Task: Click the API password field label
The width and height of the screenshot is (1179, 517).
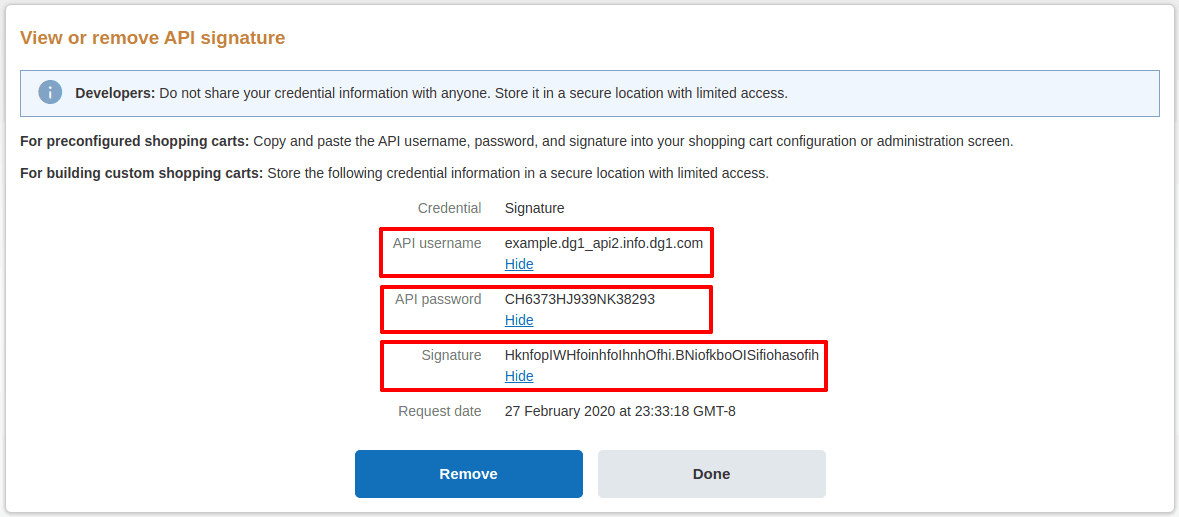Action: pos(438,299)
